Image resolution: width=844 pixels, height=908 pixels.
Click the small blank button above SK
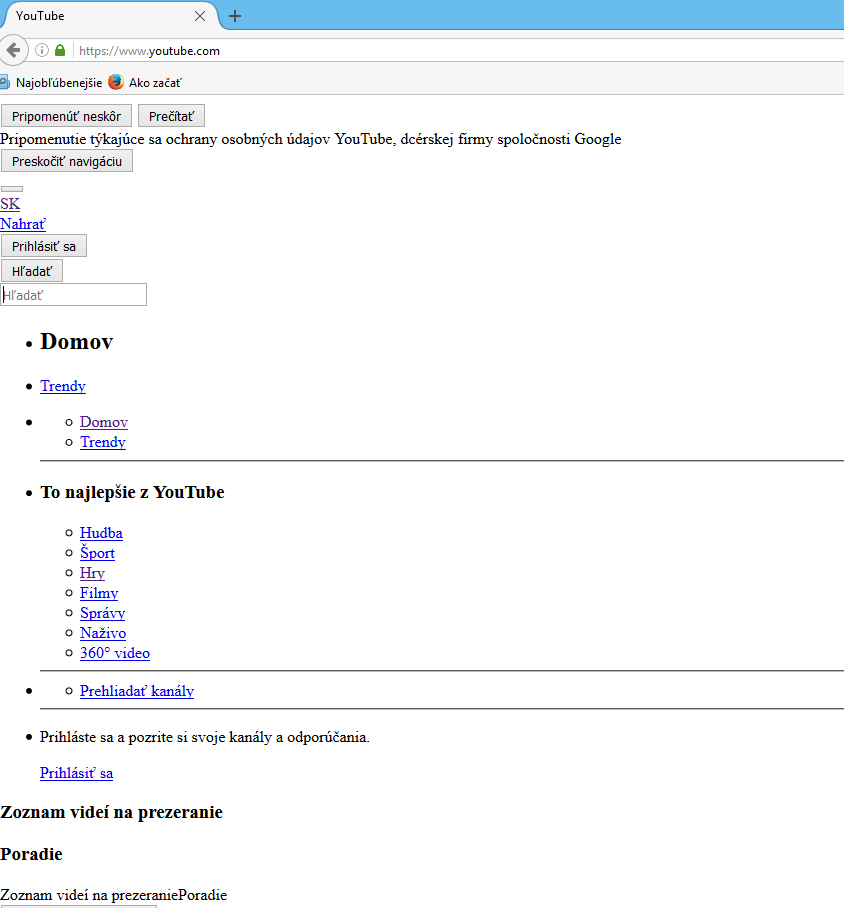point(12,189)
